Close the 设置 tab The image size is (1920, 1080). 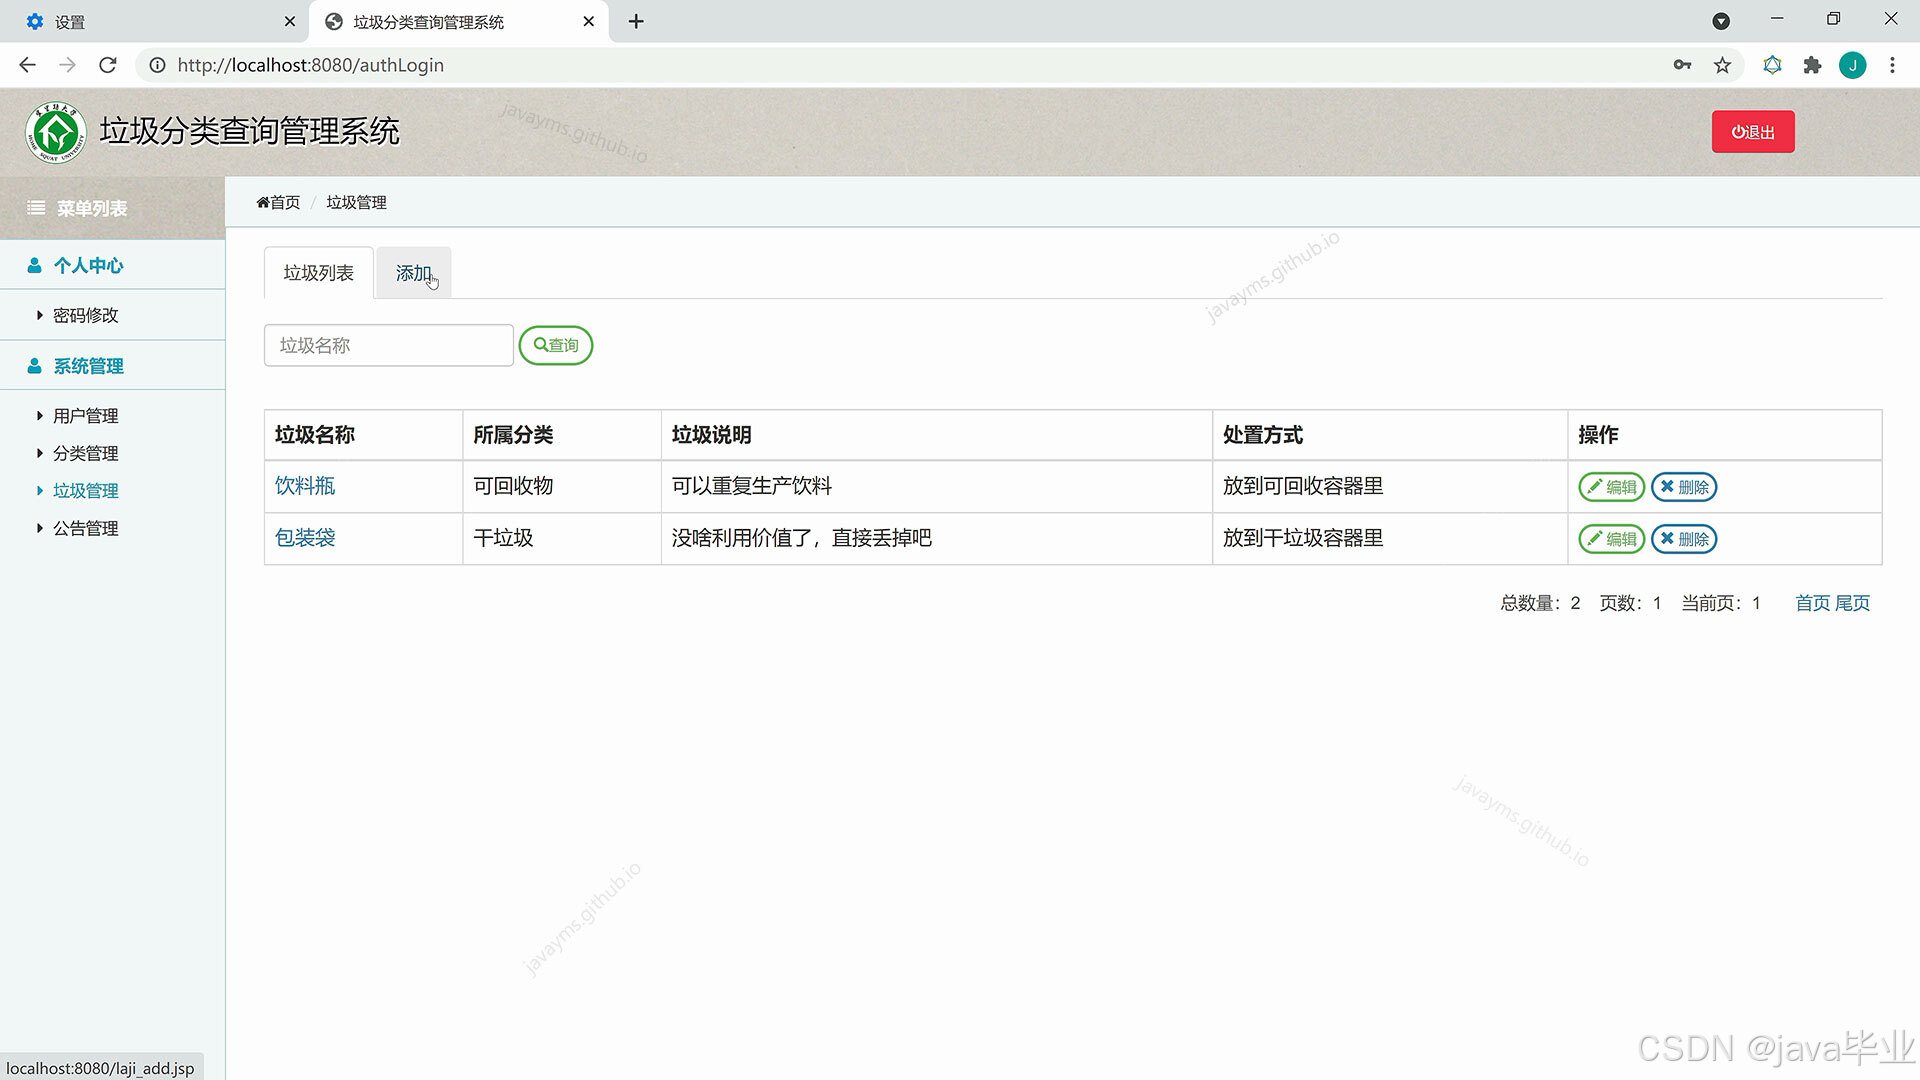tap(290, 21)
